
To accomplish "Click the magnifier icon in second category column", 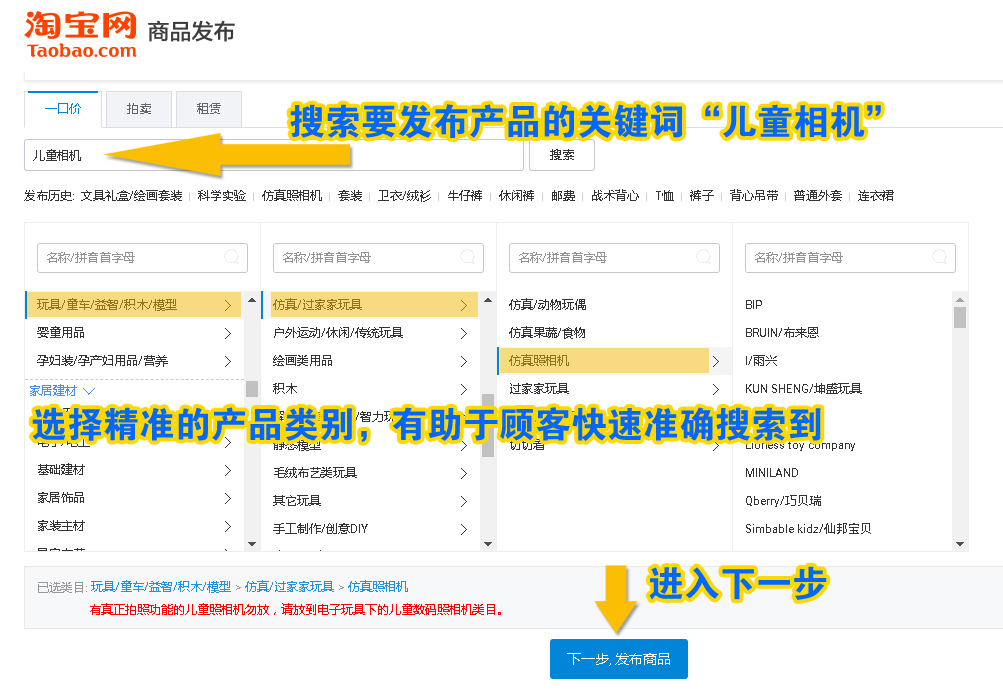I will click(x=466, y=257).
